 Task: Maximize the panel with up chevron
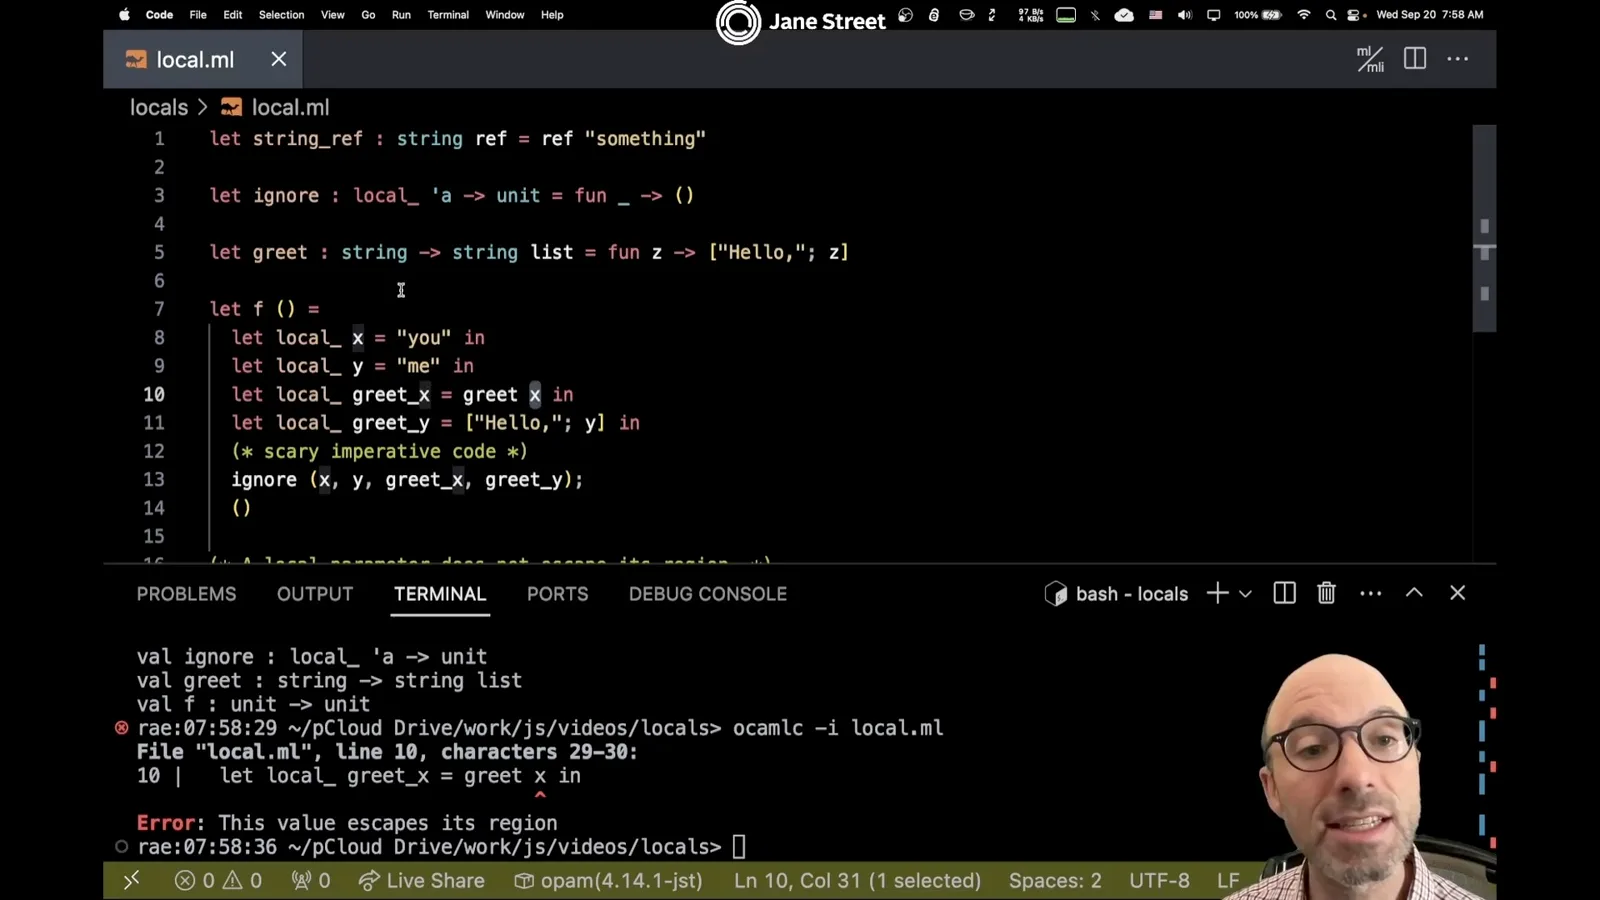(1414, 592)
